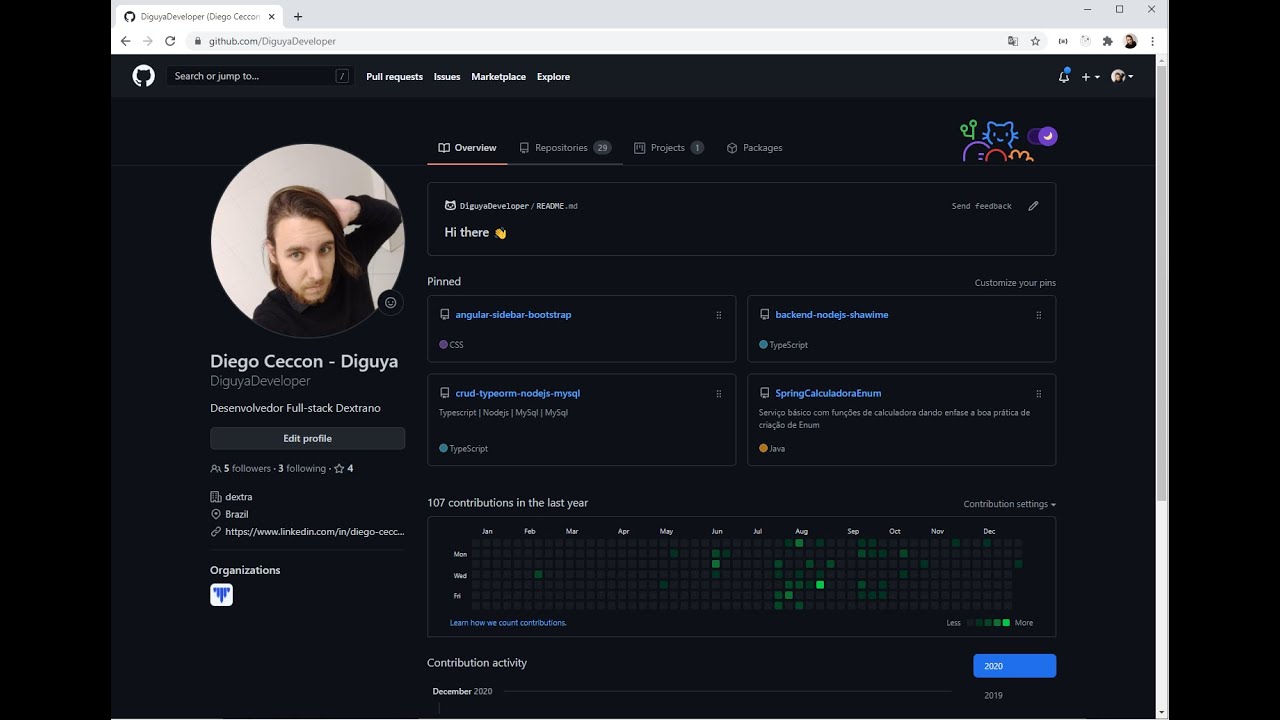
Task: Toggle the dark mode switch
Action: pos(1045,136)
